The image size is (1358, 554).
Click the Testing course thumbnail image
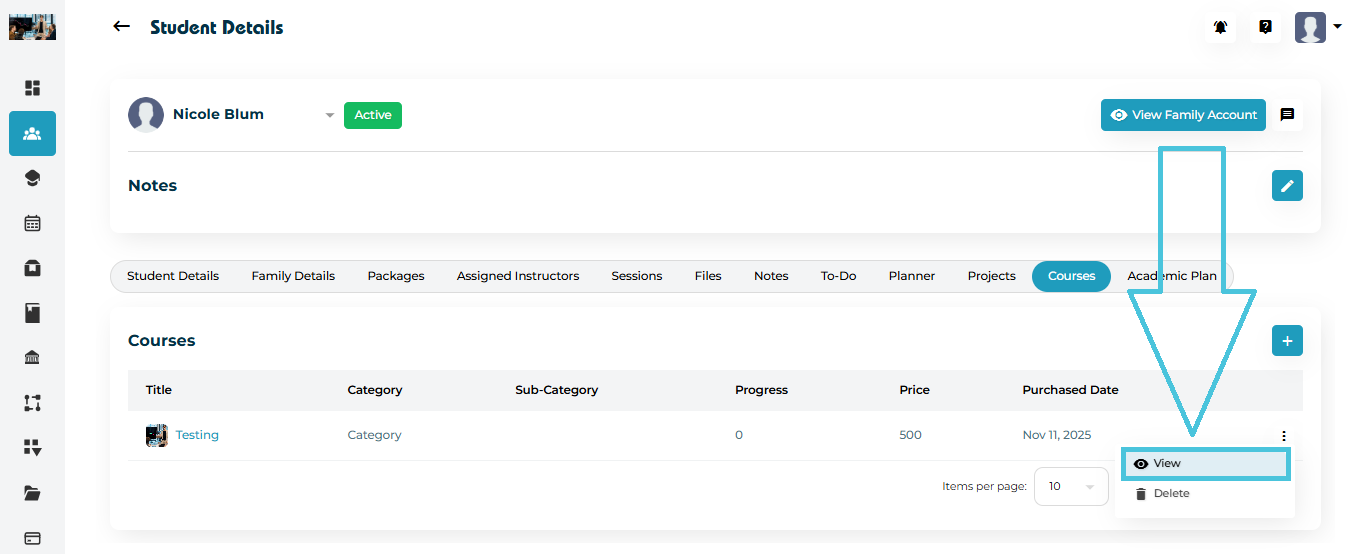156,435
